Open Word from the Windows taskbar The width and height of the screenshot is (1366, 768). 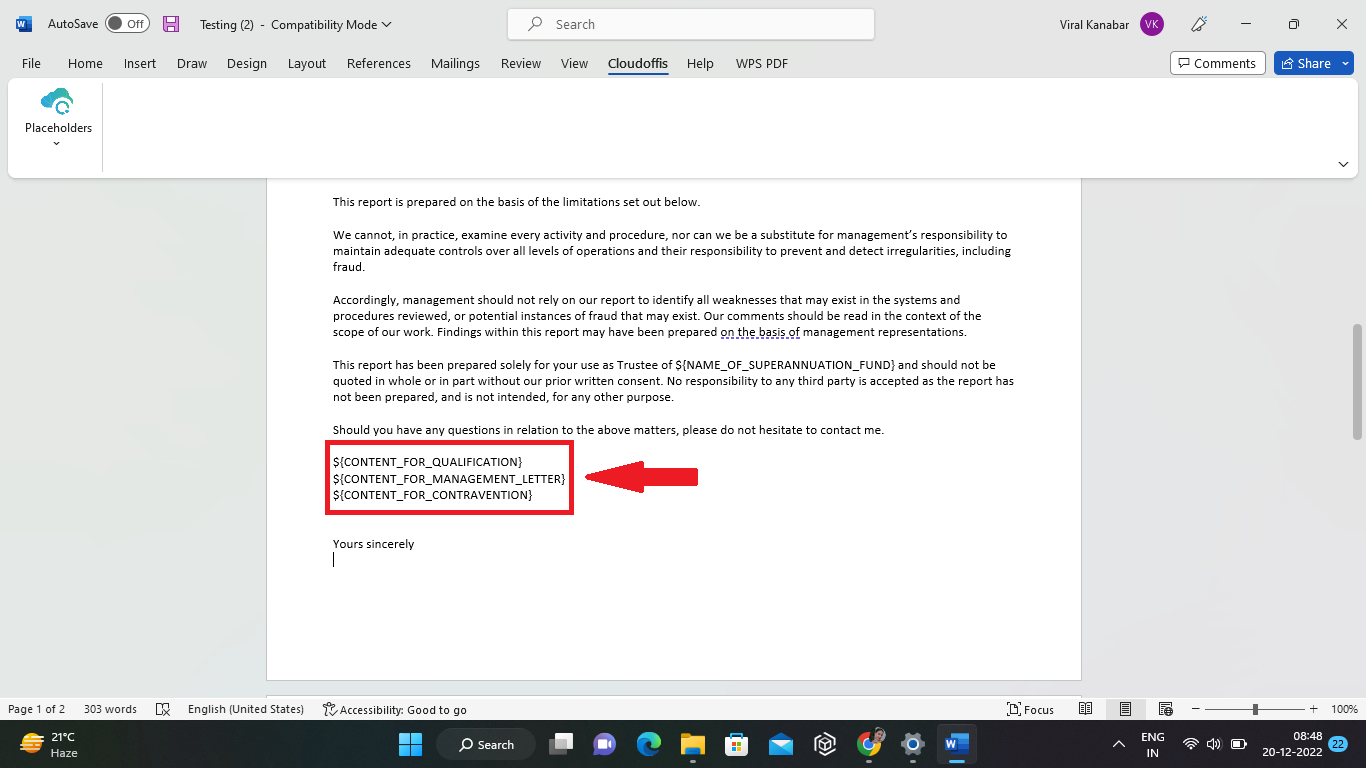coord(957,744)
